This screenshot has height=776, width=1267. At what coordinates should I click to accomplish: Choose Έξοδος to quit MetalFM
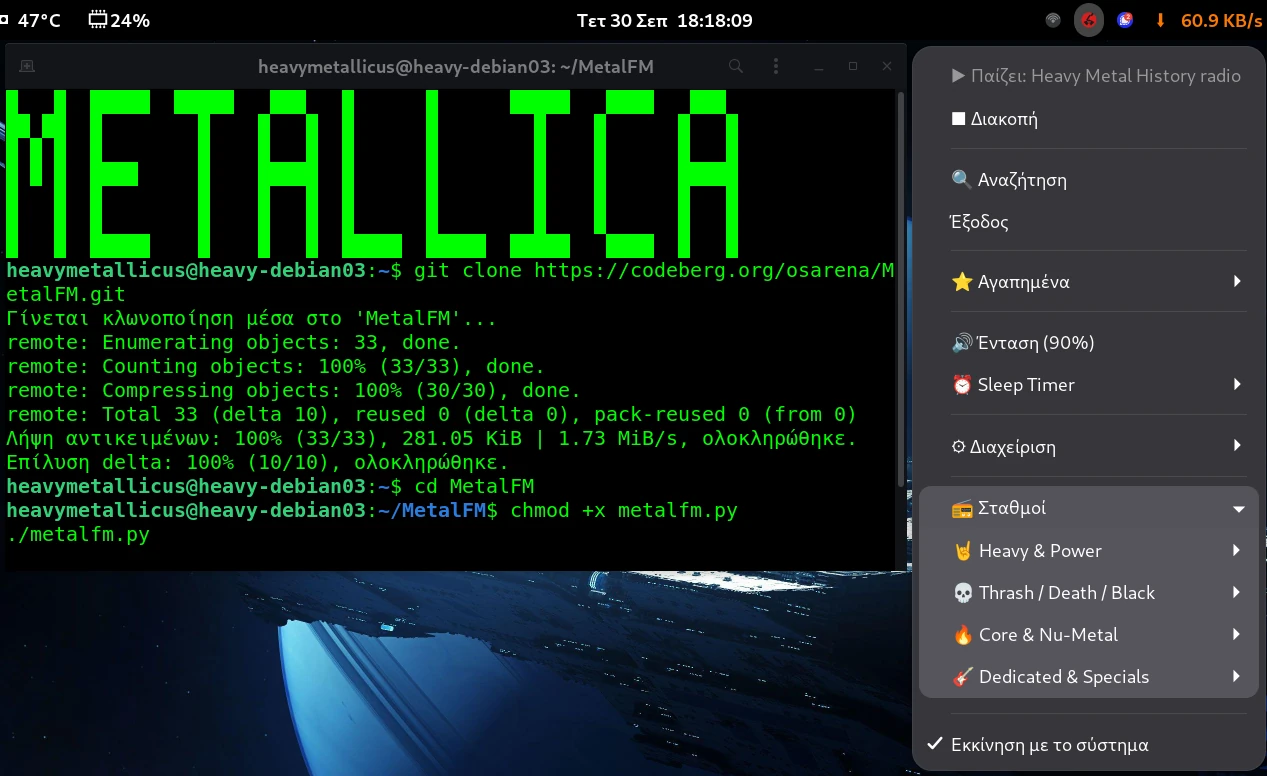[x=1089, y=222]
